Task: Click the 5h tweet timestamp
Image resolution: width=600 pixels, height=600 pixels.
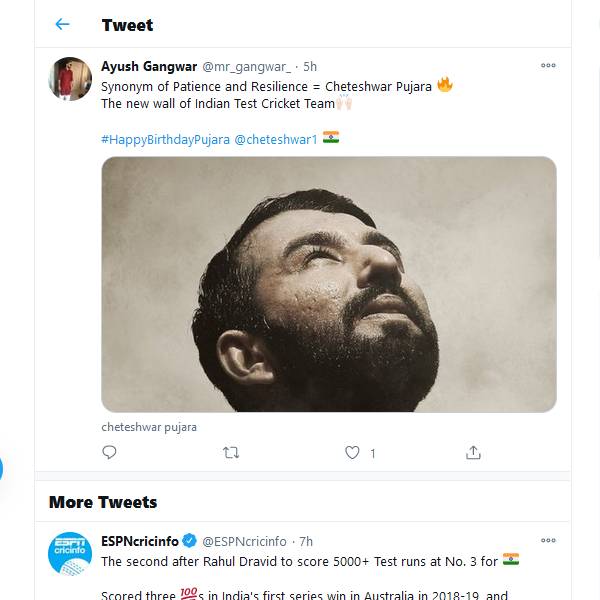Action: coord(311,66)
